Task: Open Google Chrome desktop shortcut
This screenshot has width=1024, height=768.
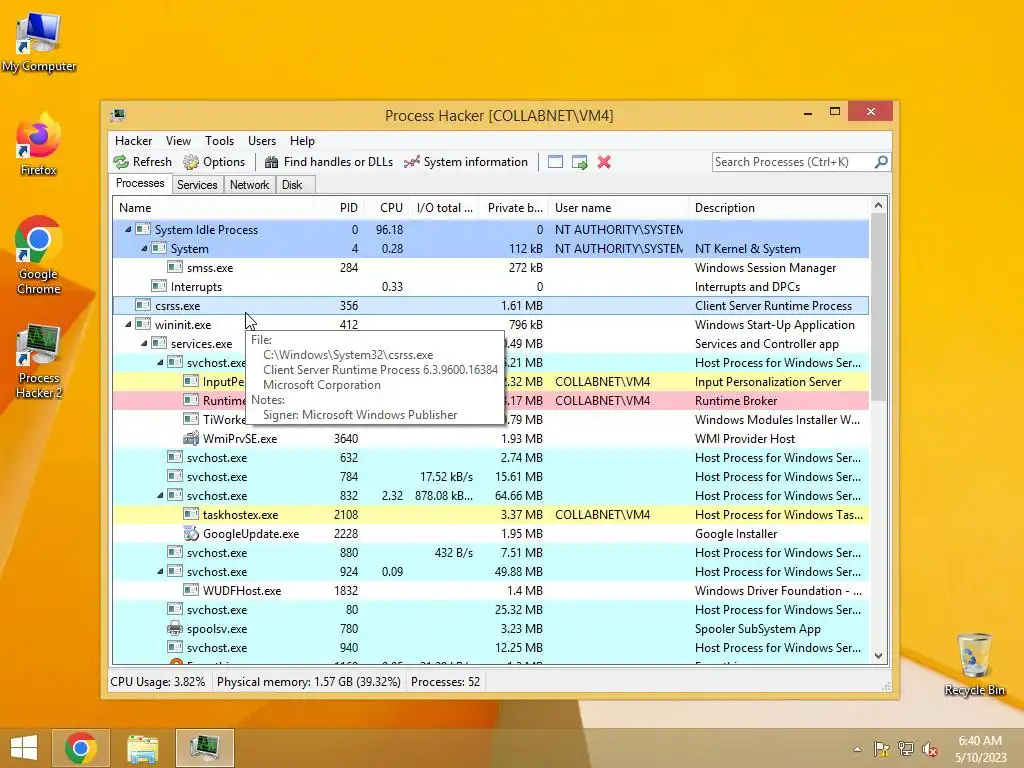Action: pyautogui.click(x=39, y=255)
